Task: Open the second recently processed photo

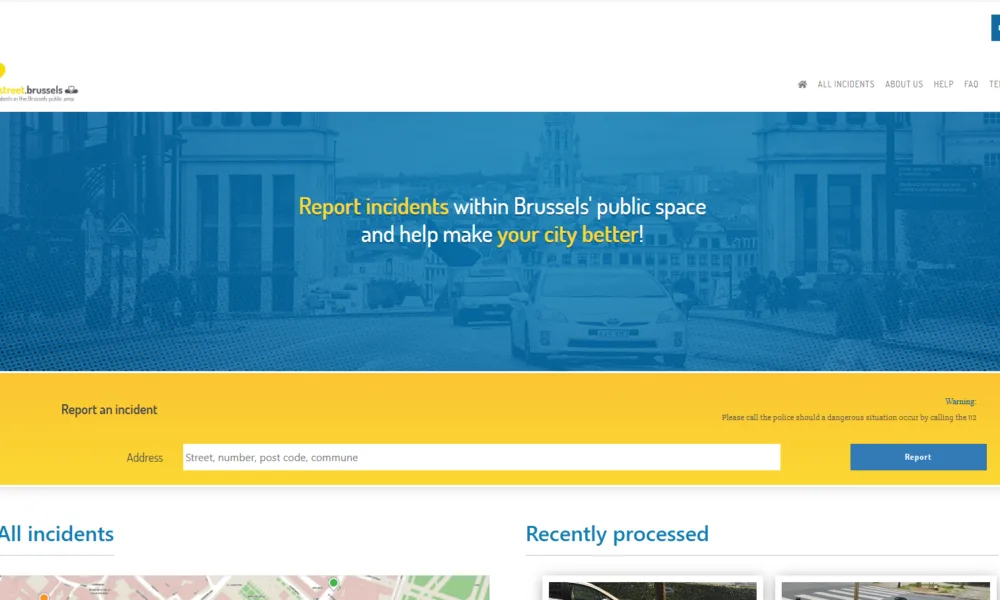Action: [x=890, y=590]
